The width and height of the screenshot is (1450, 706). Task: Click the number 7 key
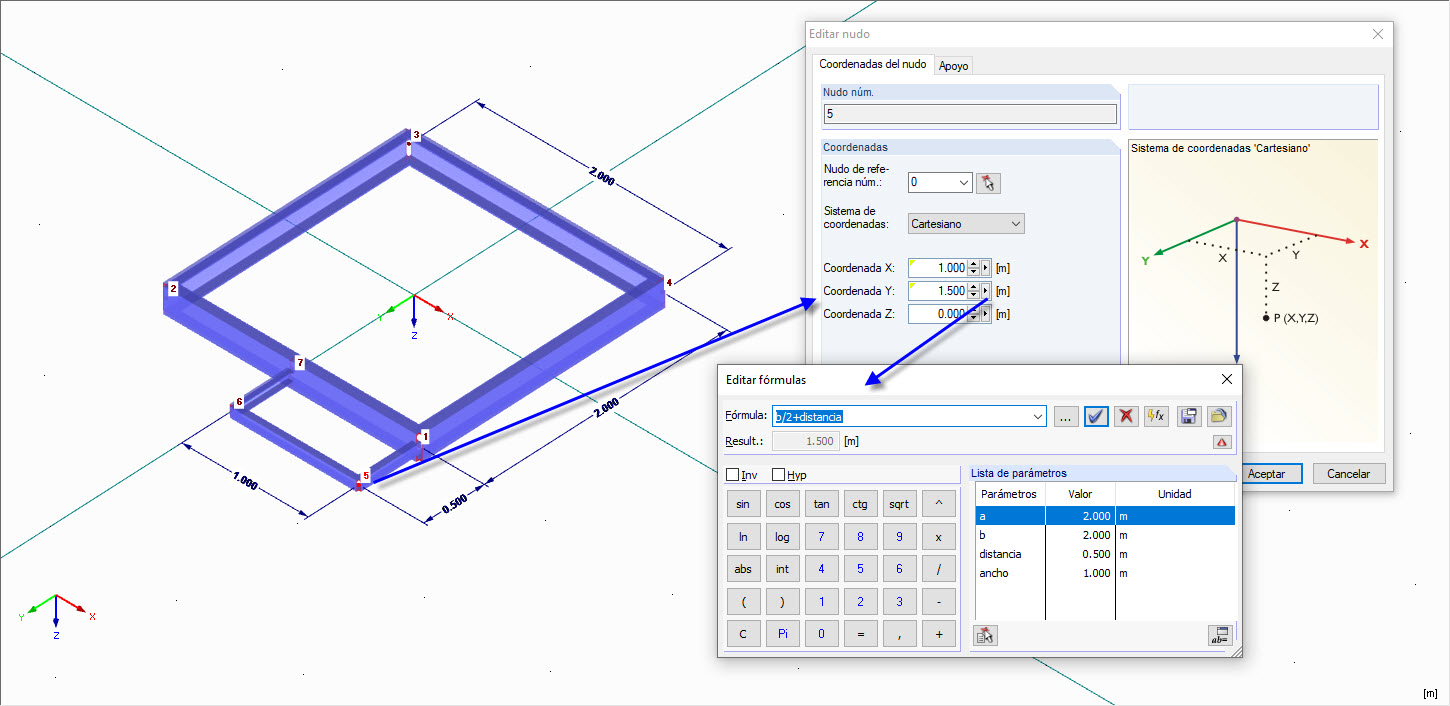pos(821,537)
